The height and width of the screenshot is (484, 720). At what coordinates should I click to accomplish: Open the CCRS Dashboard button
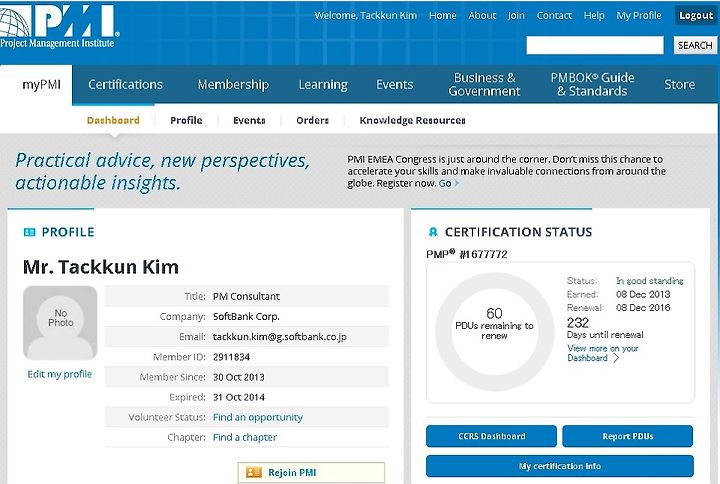pos(491,436)
